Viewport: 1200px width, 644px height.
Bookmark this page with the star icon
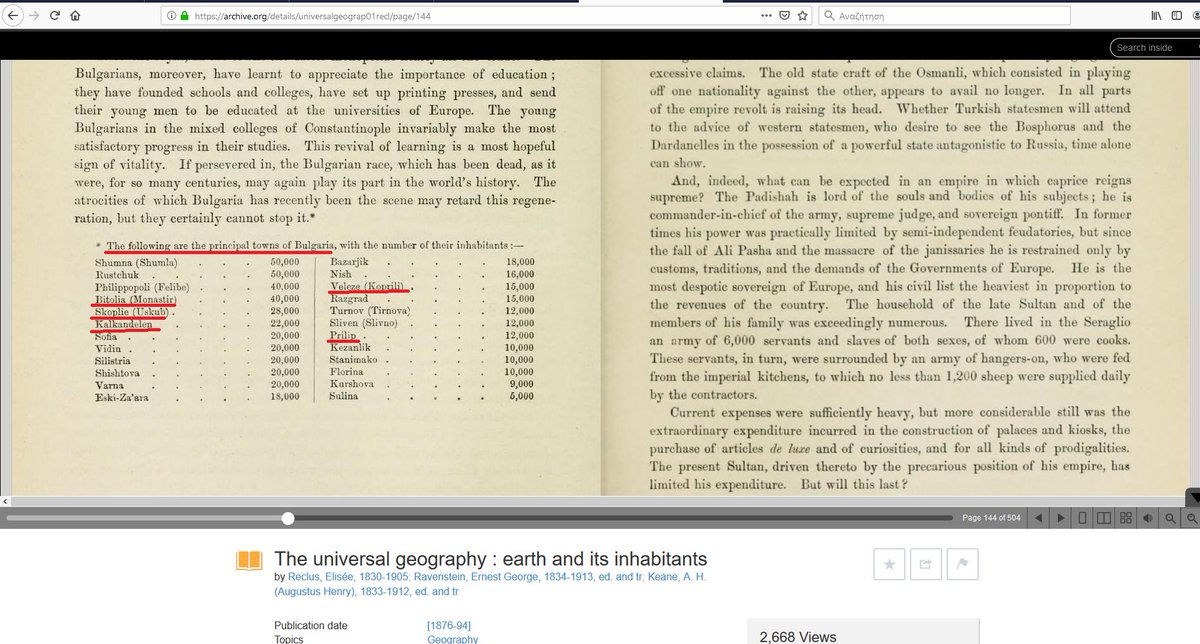(x=803, y=16)
